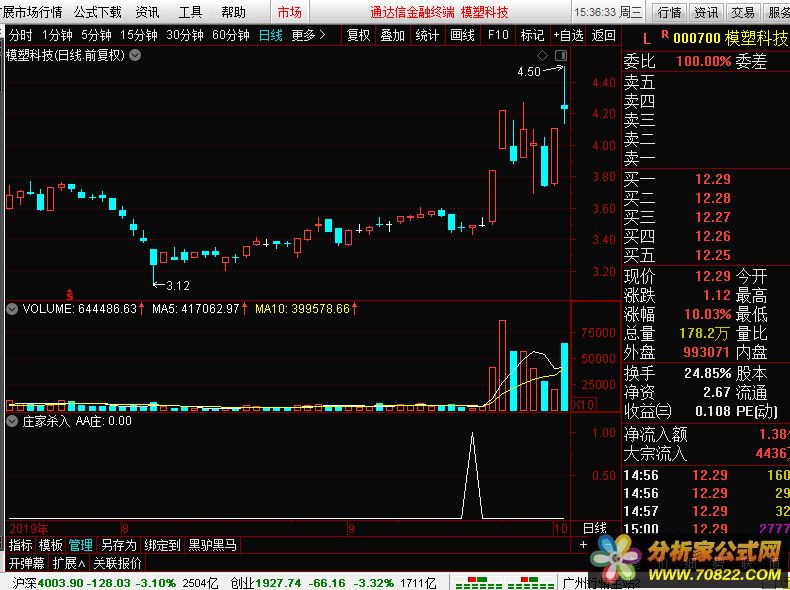Select the 关联报价 tab
The height and width of the screenshot is (590, 790).
117,563
